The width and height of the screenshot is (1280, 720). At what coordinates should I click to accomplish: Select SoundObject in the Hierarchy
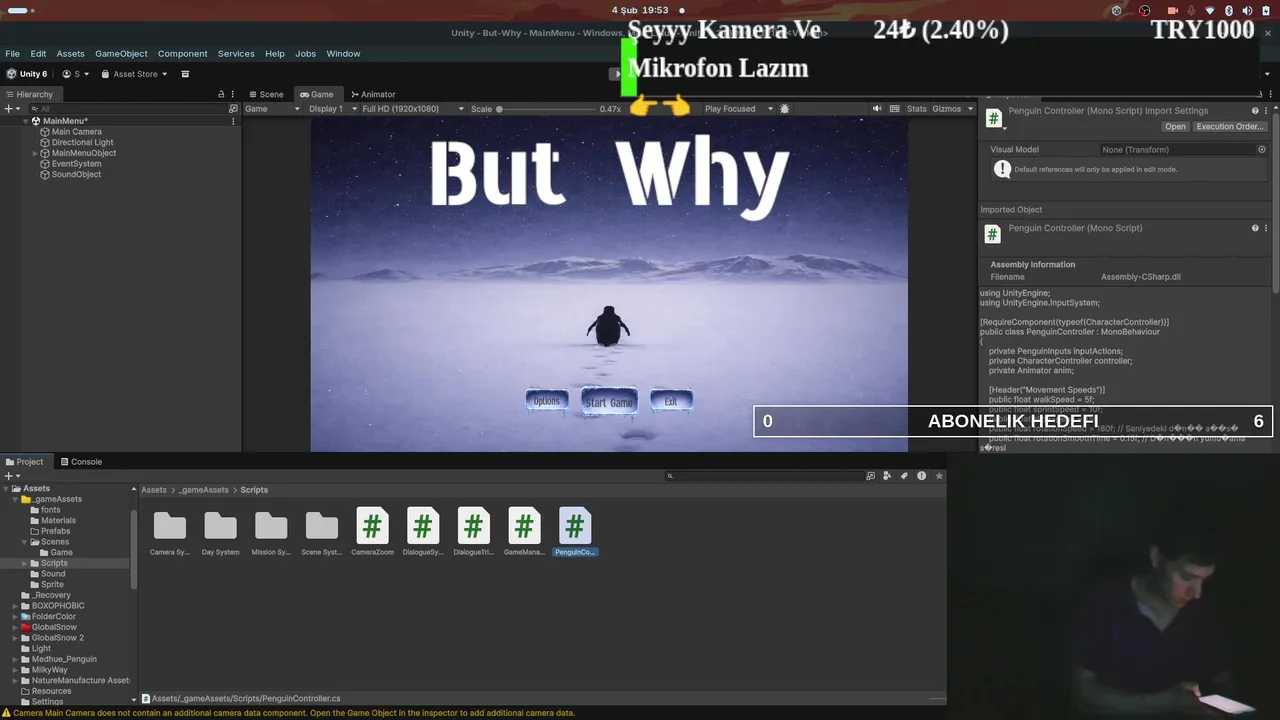click(76, 175)
